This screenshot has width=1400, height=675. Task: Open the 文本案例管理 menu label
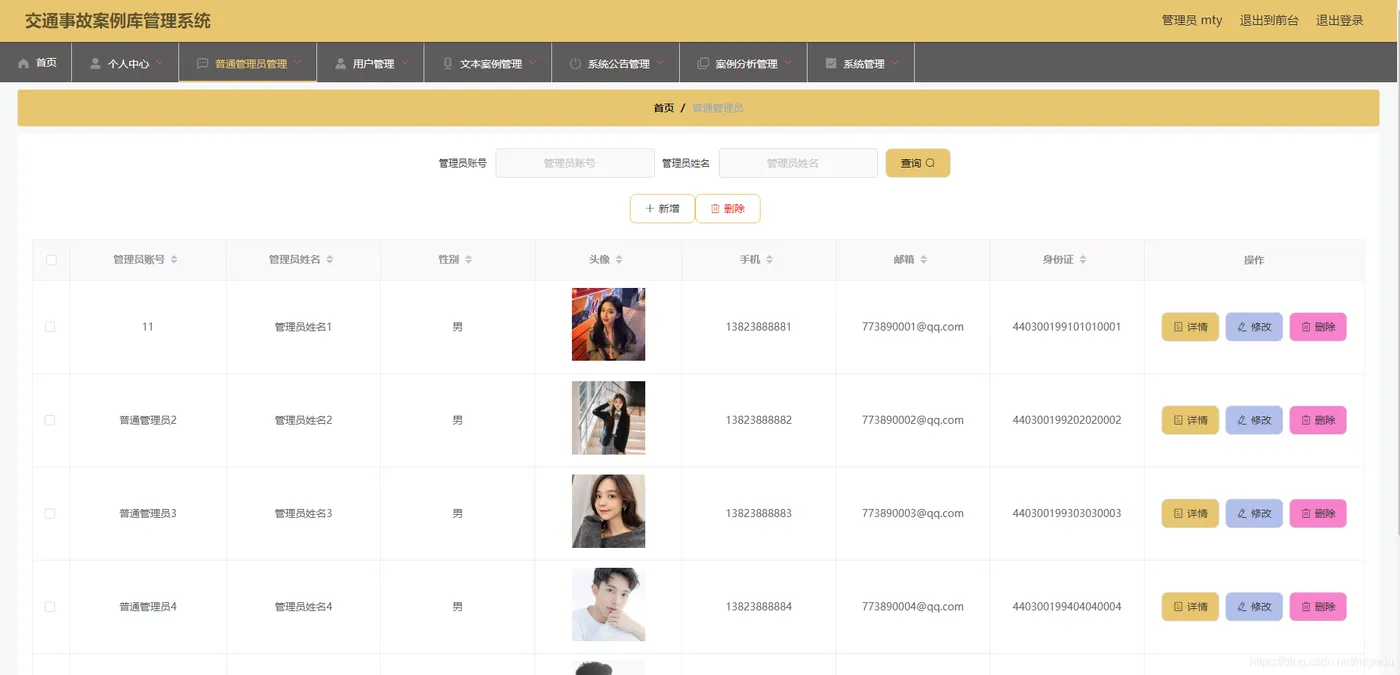[491, 64]
